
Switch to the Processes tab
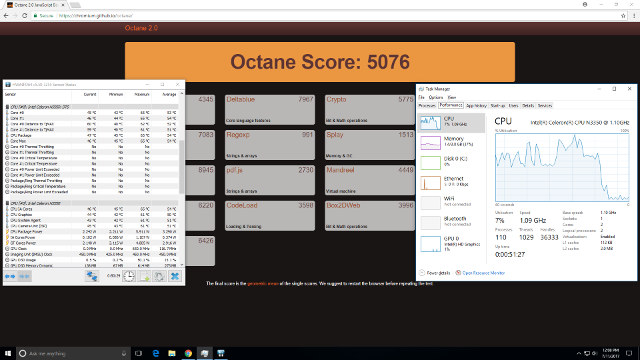coord(427,105)
